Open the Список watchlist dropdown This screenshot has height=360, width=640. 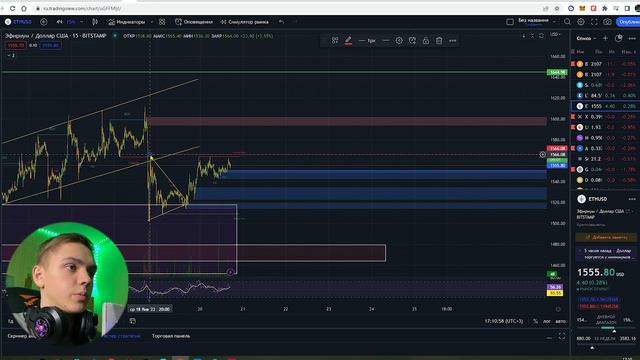click(x=586, y=38)
